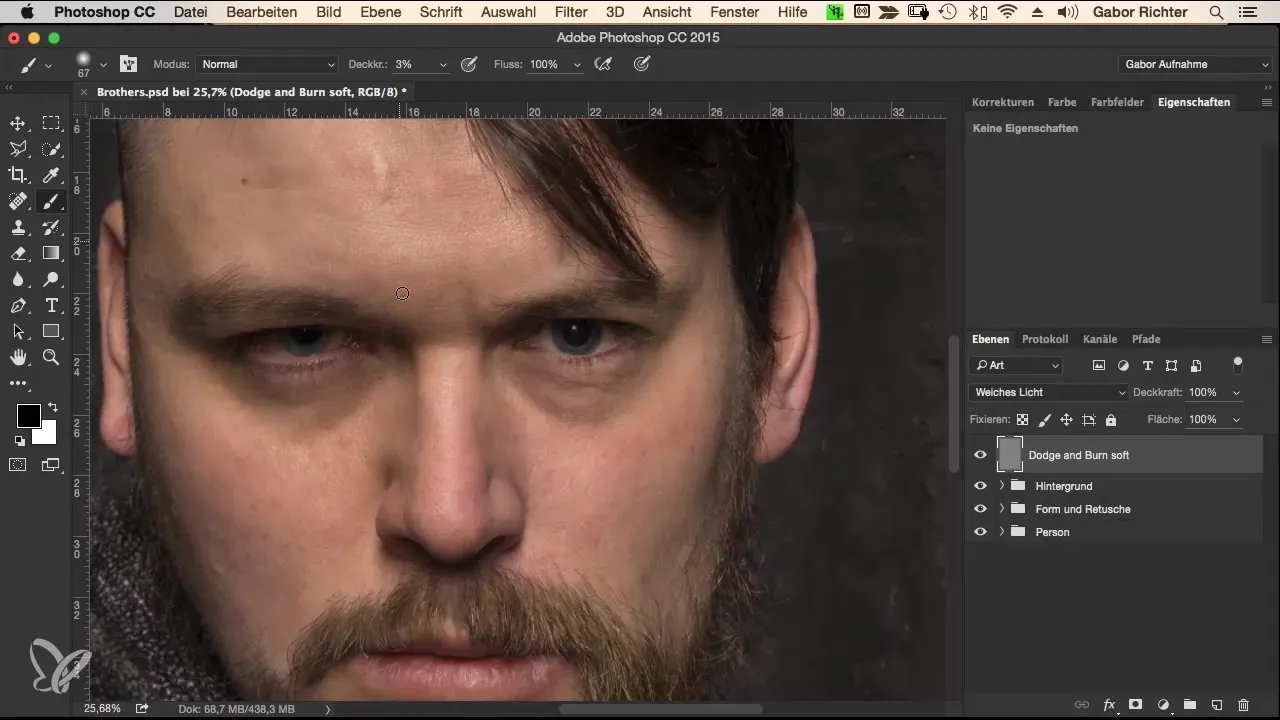Screen dimensions: 1280x720
Task: Select the Rectangular Marquee tool
Action: tap(52, 124)
